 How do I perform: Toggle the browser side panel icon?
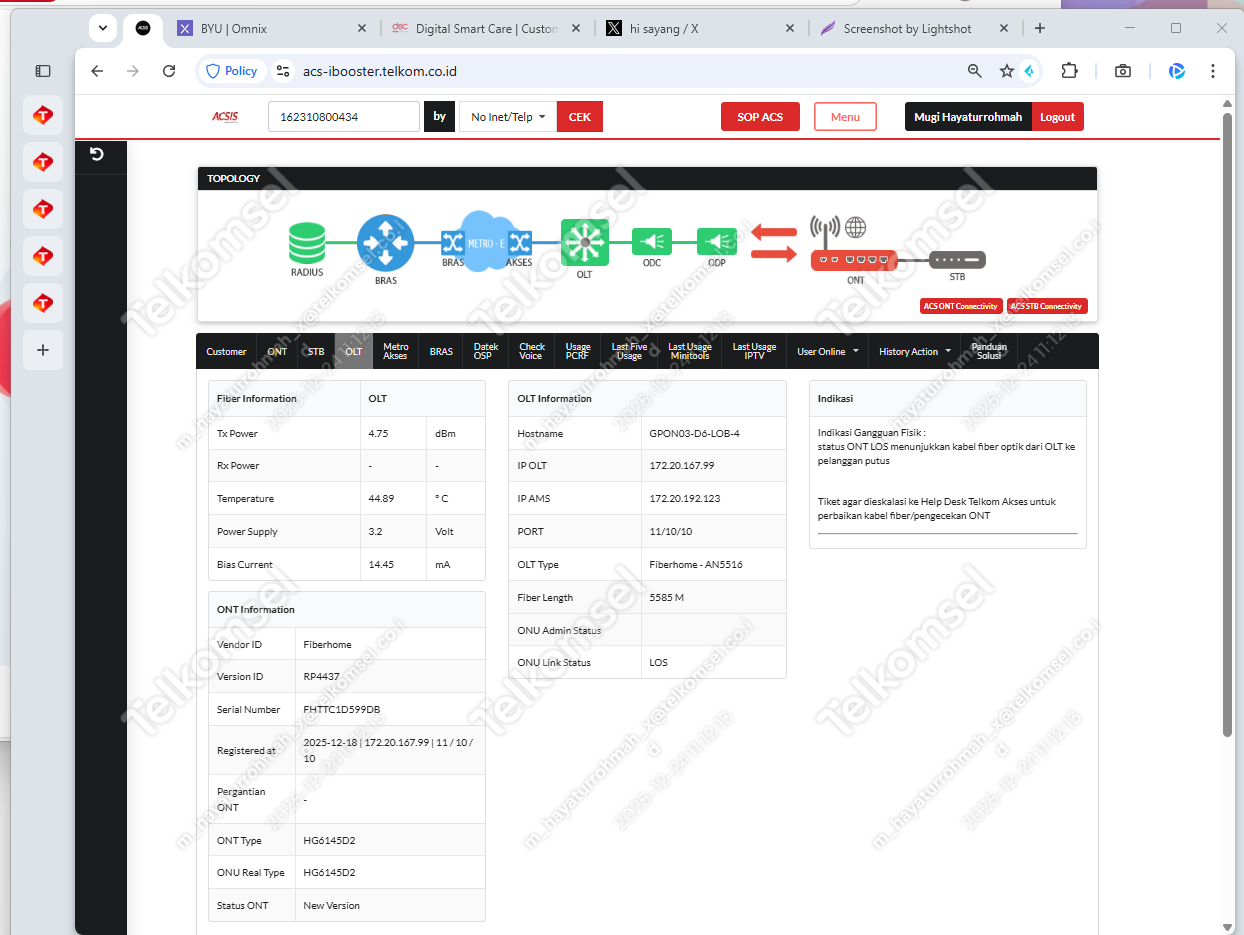click(x=43, y=71)
